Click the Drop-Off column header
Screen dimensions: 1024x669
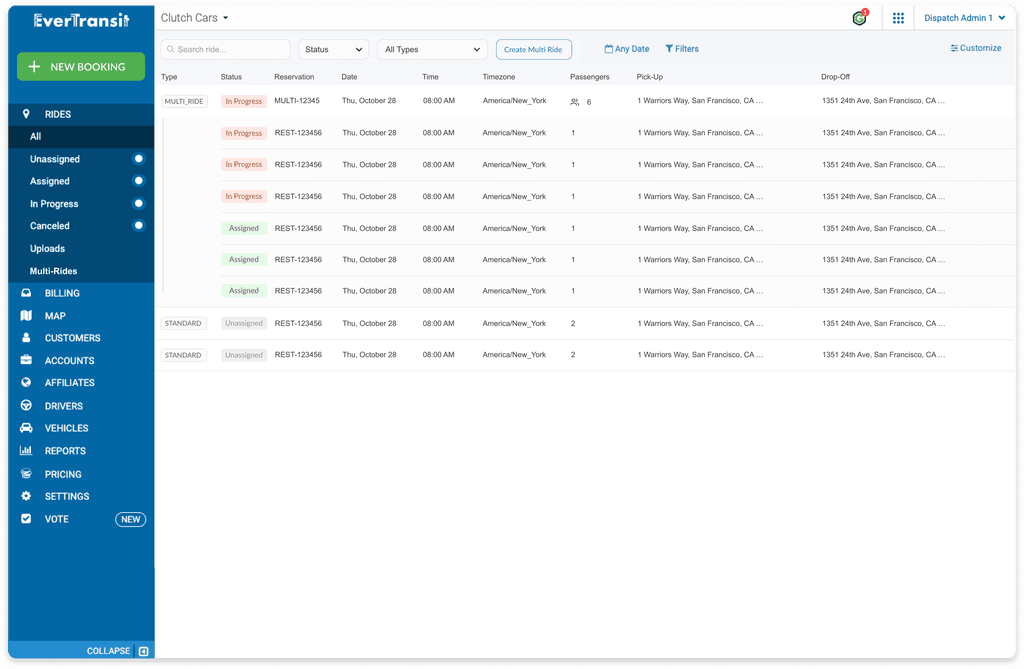pyautogui.click(x=835, y=77)
